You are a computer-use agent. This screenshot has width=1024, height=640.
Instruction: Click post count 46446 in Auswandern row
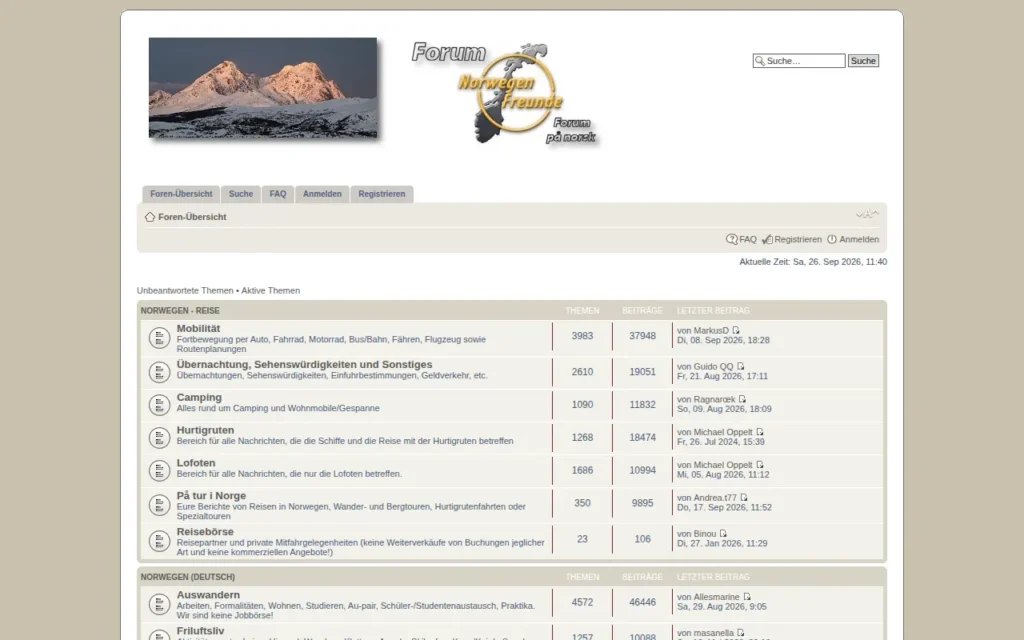[642, 602]
